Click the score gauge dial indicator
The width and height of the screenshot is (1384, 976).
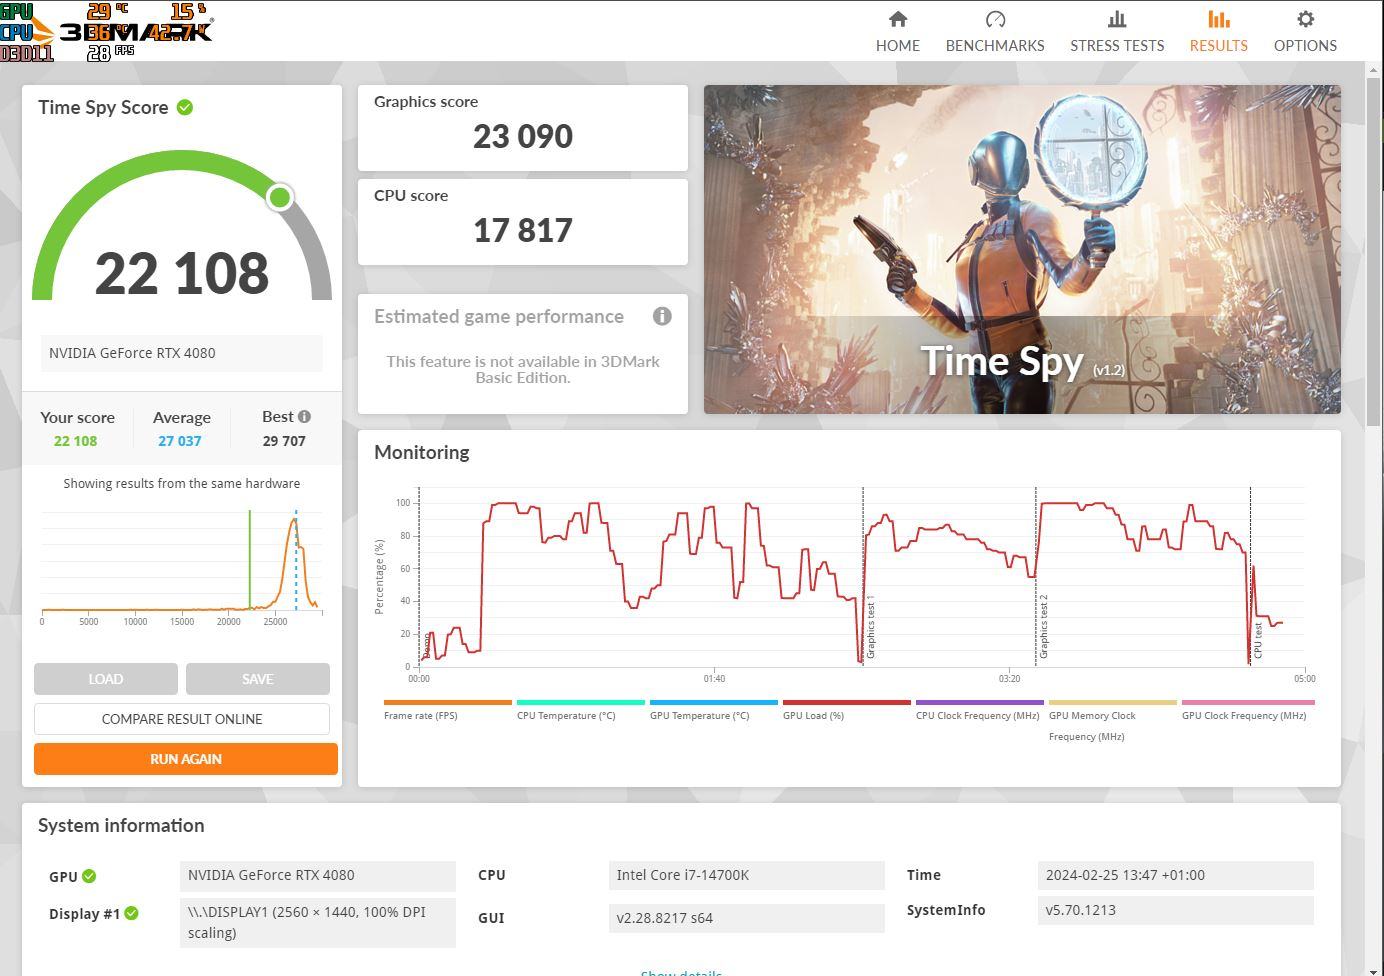tap(280, 197)
